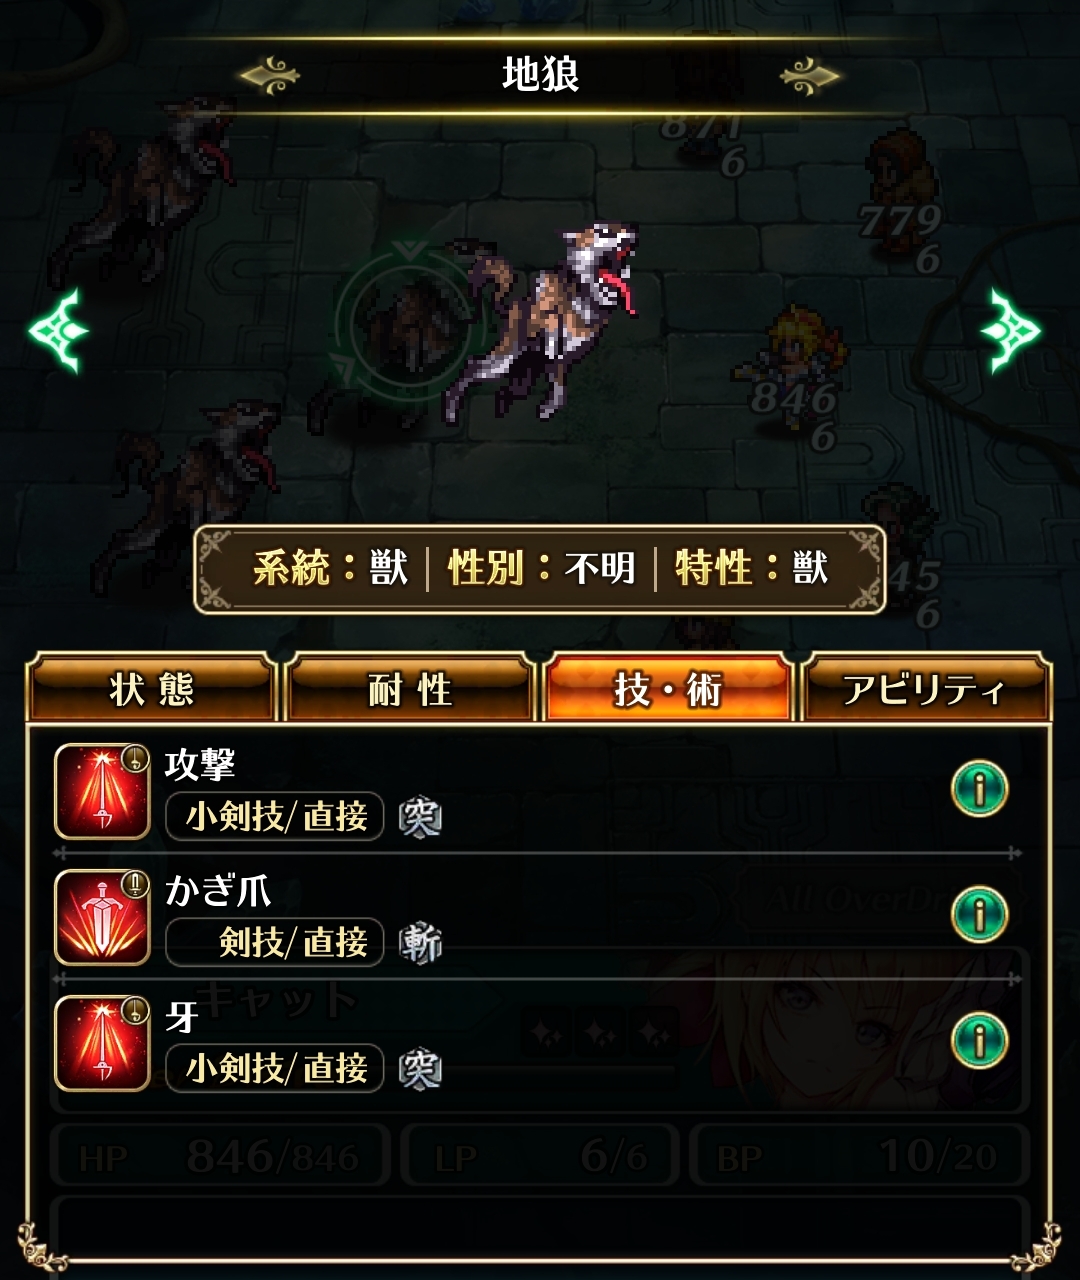Screen dimensions: 1080x1280
Task: Open the アビリティ tab
Action: (925, 689)
